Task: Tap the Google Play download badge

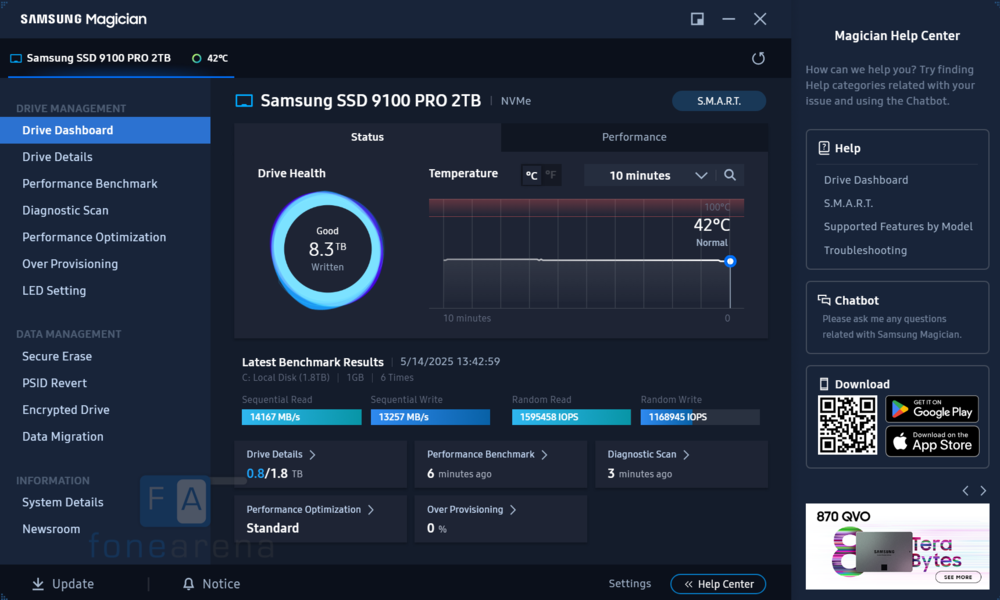Action: click(932, 408)
